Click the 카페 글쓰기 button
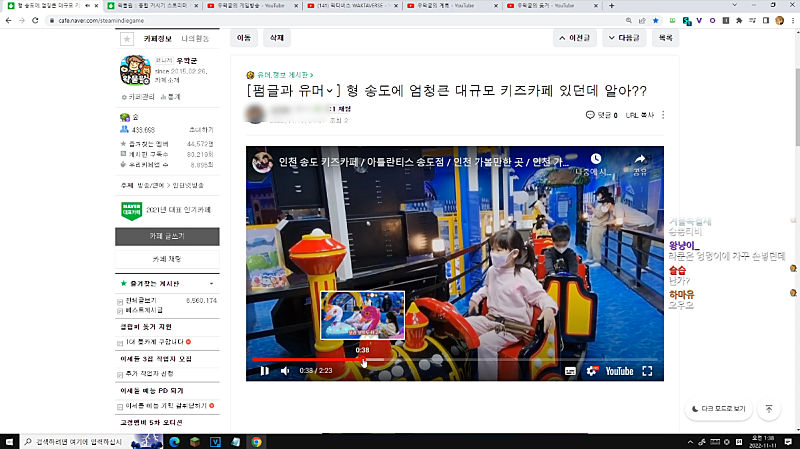This screenshot has height=449, width=800. click(x=166, y=236)
